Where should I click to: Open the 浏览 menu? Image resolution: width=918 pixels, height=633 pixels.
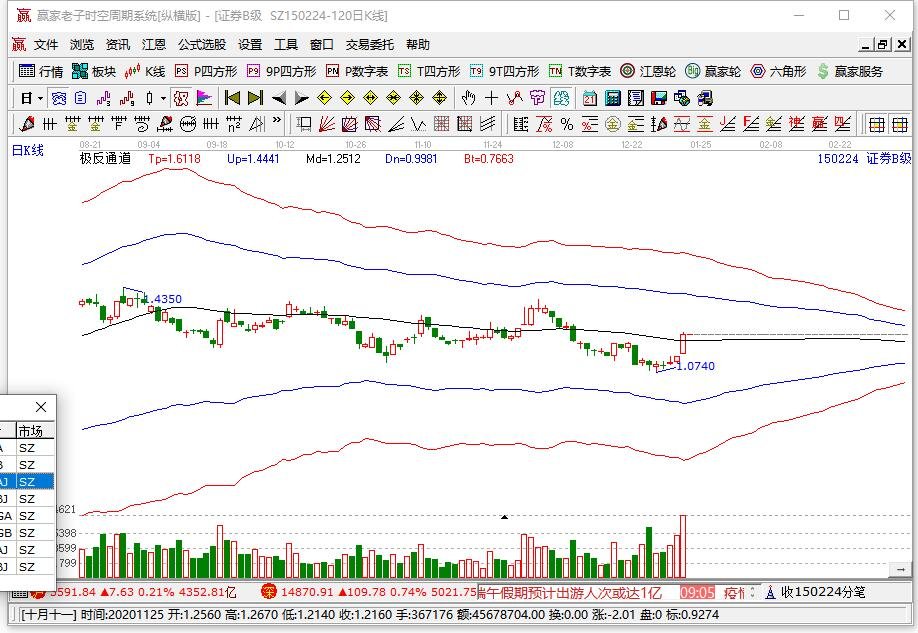click(81, 45)
